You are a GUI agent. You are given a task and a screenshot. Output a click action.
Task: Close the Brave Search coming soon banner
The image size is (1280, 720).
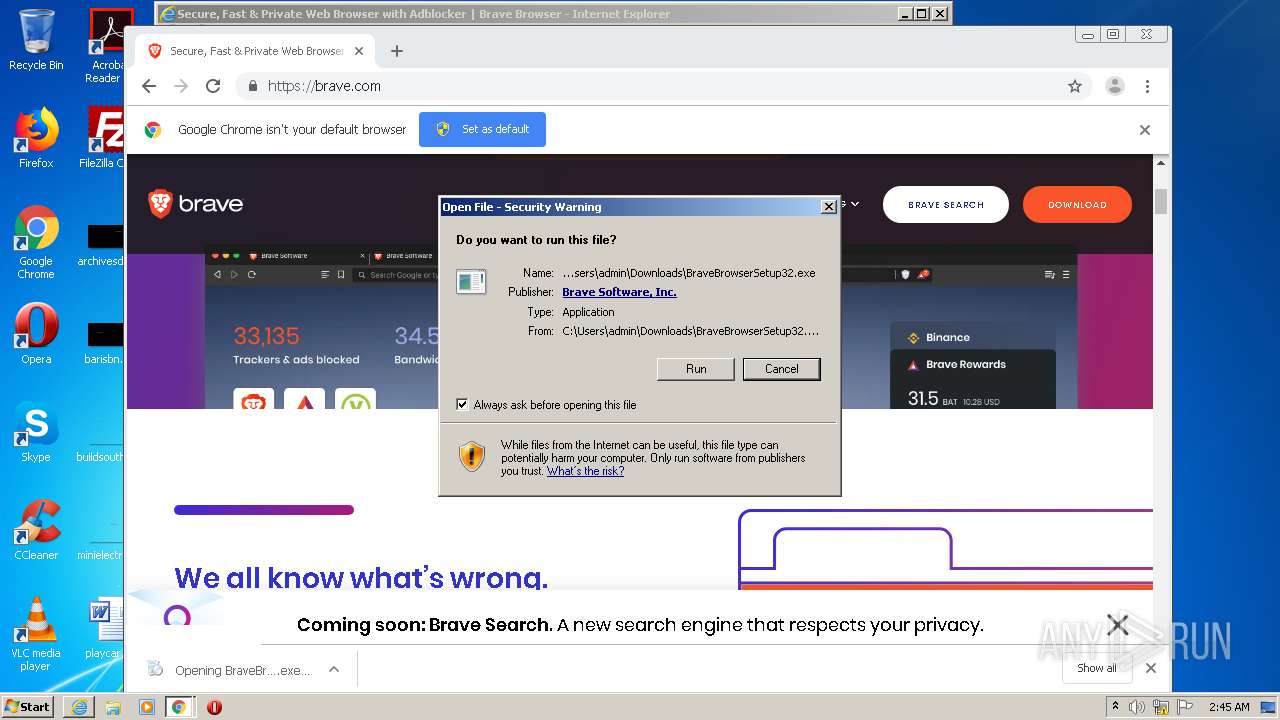point(1118,625)
